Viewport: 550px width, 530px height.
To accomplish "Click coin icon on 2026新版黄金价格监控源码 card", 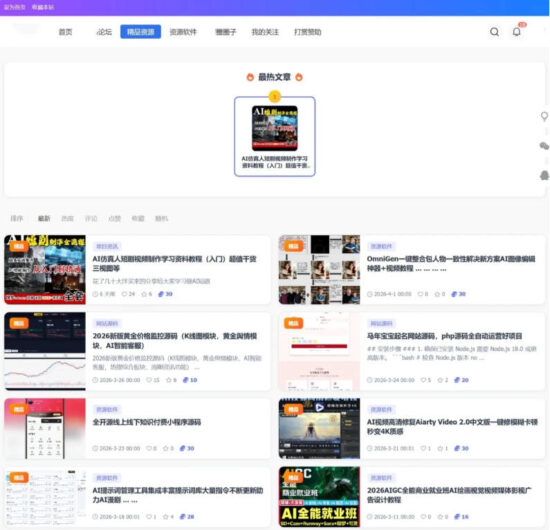I will pyautogui.click(x=186, y=380).
